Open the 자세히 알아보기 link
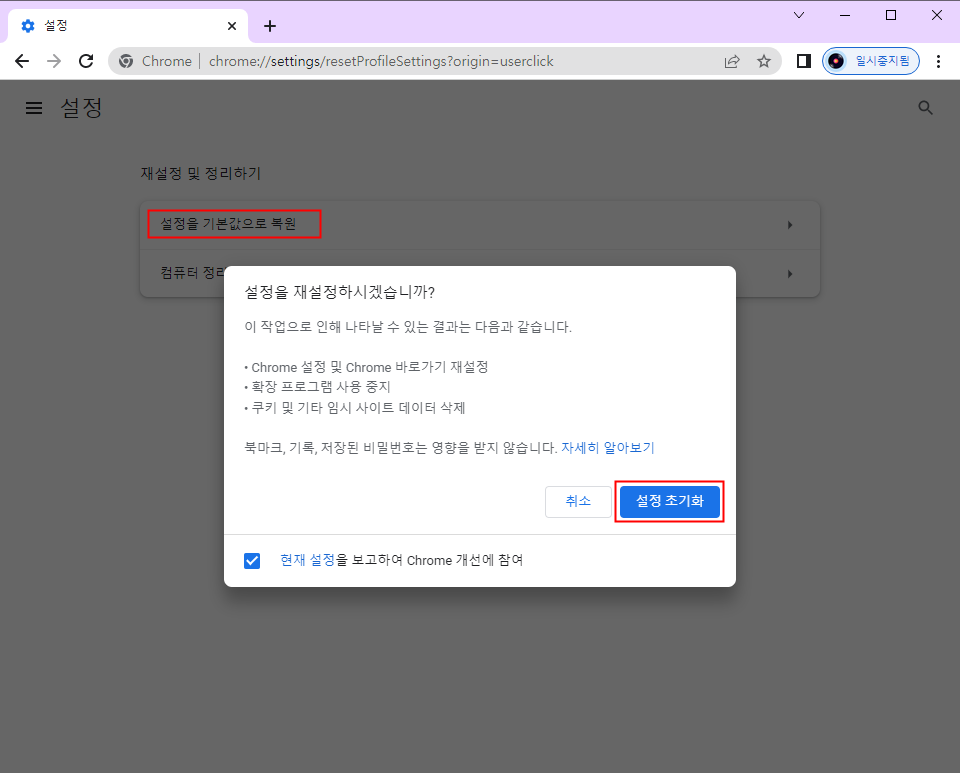Viewport: 960px width, 773px height. [607, 447]
